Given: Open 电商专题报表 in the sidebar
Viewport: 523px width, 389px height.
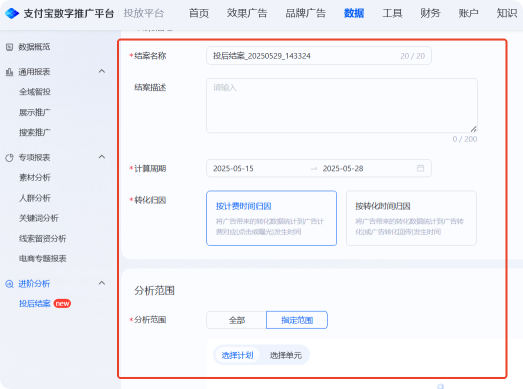Looking at the screenshot, I should (43, 259).
